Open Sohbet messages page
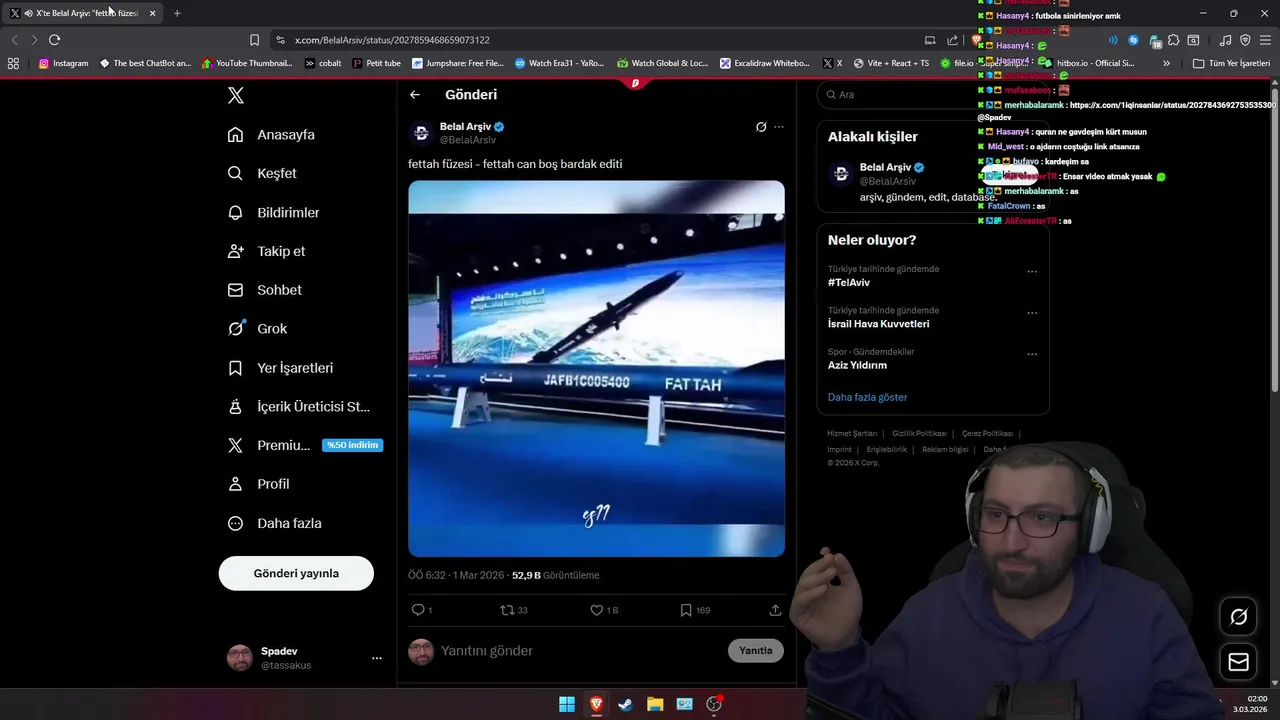Screen dimensions: 1280x720 click(264, 290)
